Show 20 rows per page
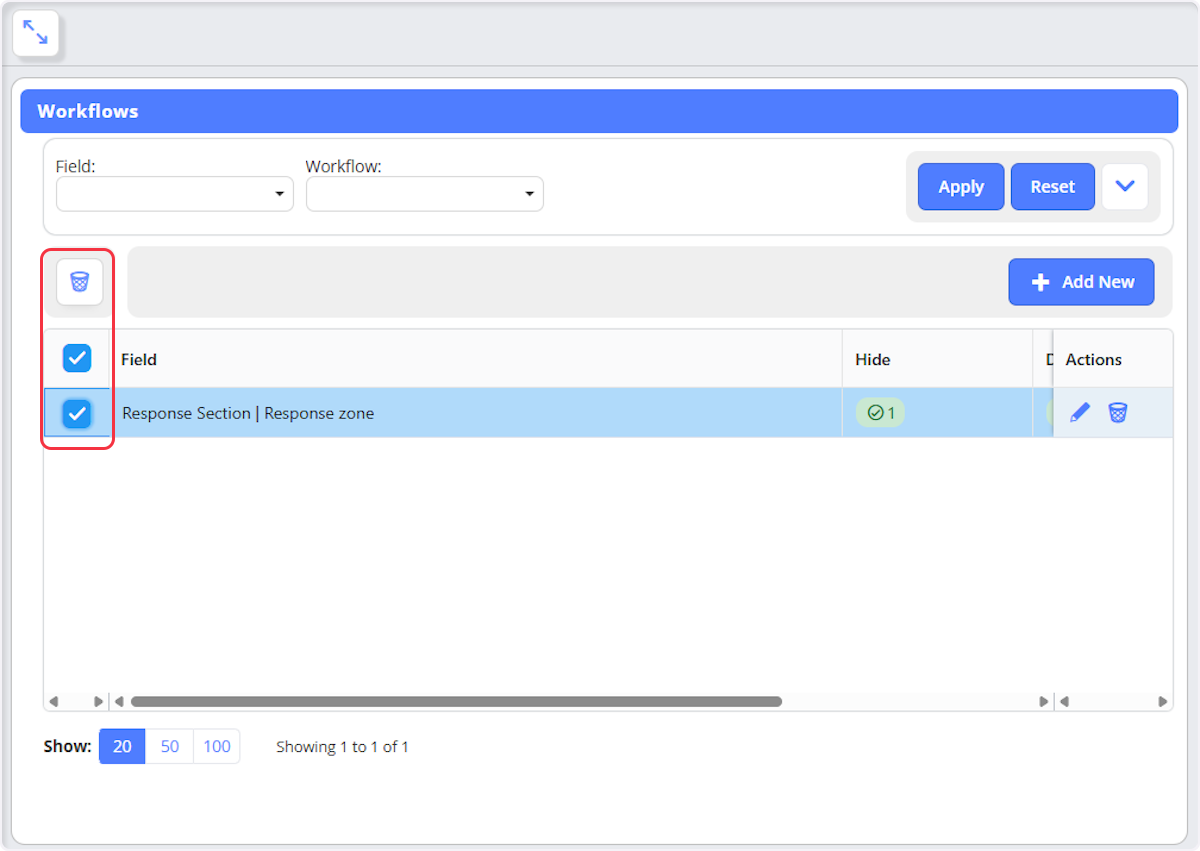The width and height of the screenshot is (1200, 851). tap(122, 746)
